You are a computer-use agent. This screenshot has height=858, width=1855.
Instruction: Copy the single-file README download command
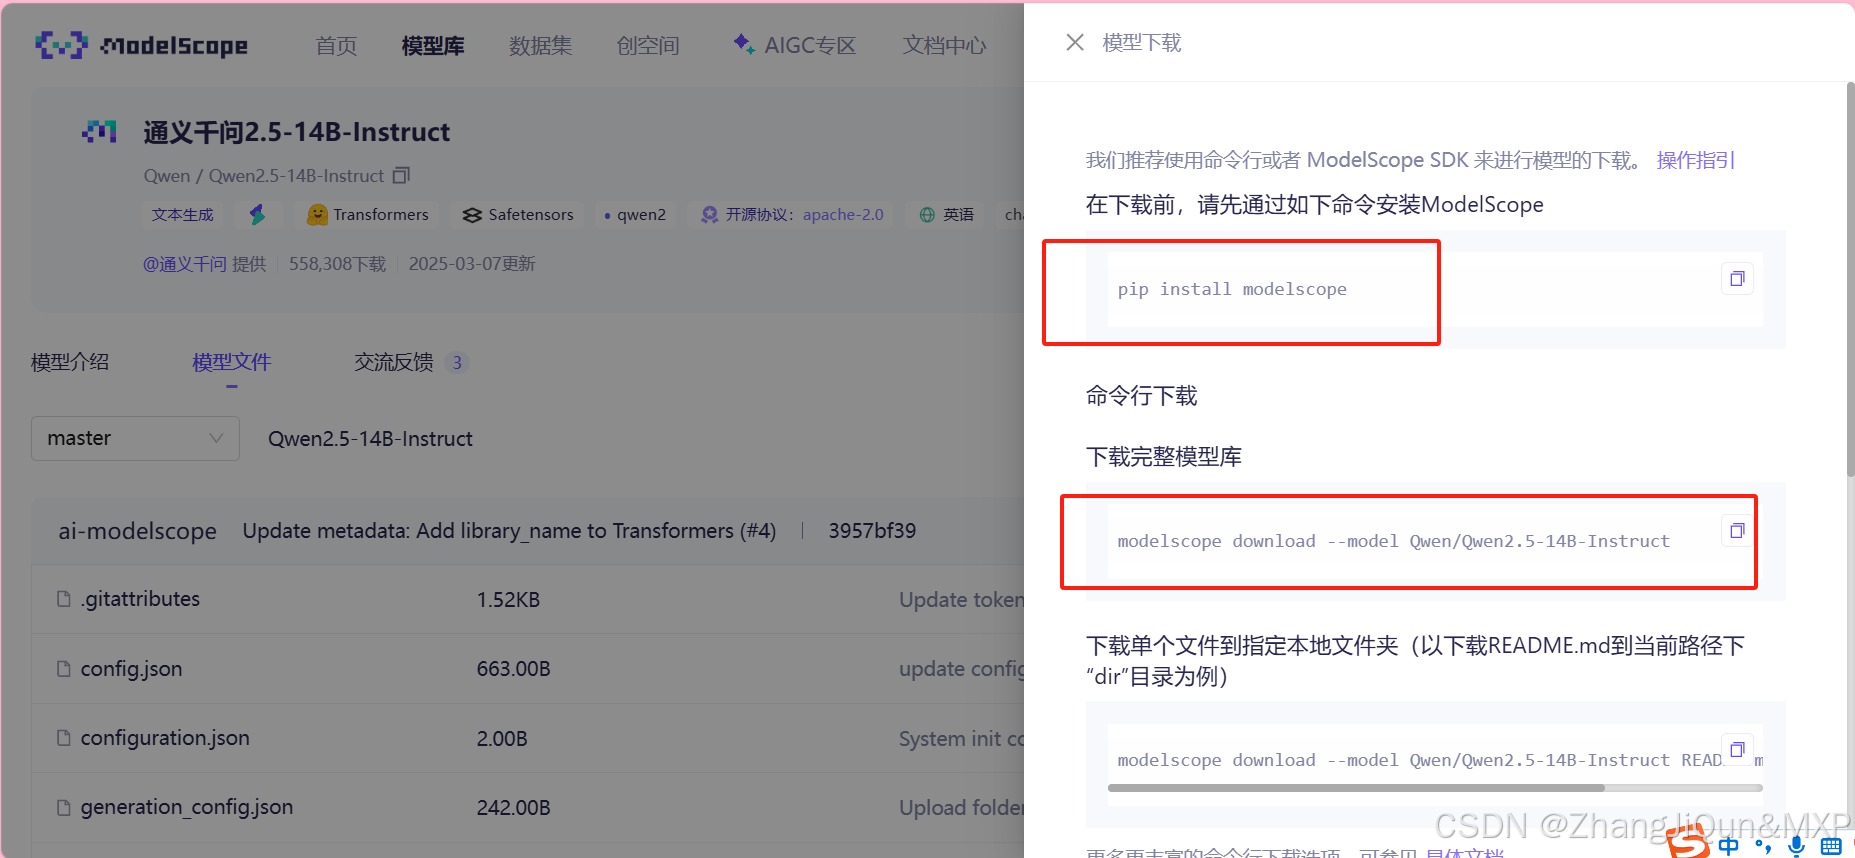click(1737, 750)
